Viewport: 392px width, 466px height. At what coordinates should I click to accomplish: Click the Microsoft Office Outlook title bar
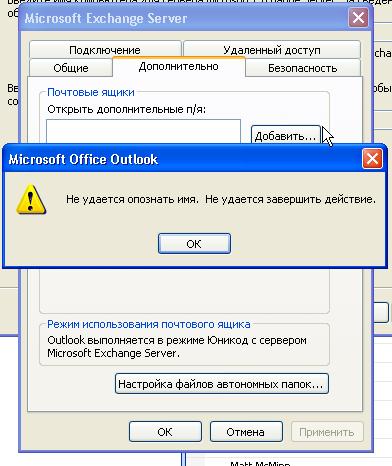coord(182,159)
